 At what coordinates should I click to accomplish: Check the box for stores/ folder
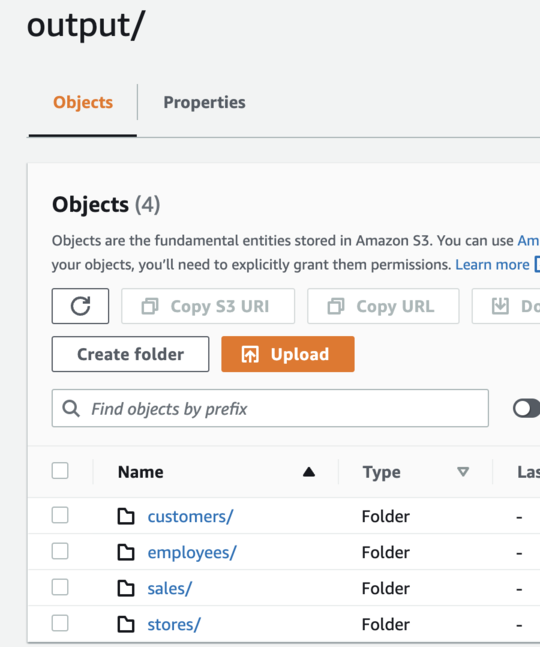coord(60,623)
